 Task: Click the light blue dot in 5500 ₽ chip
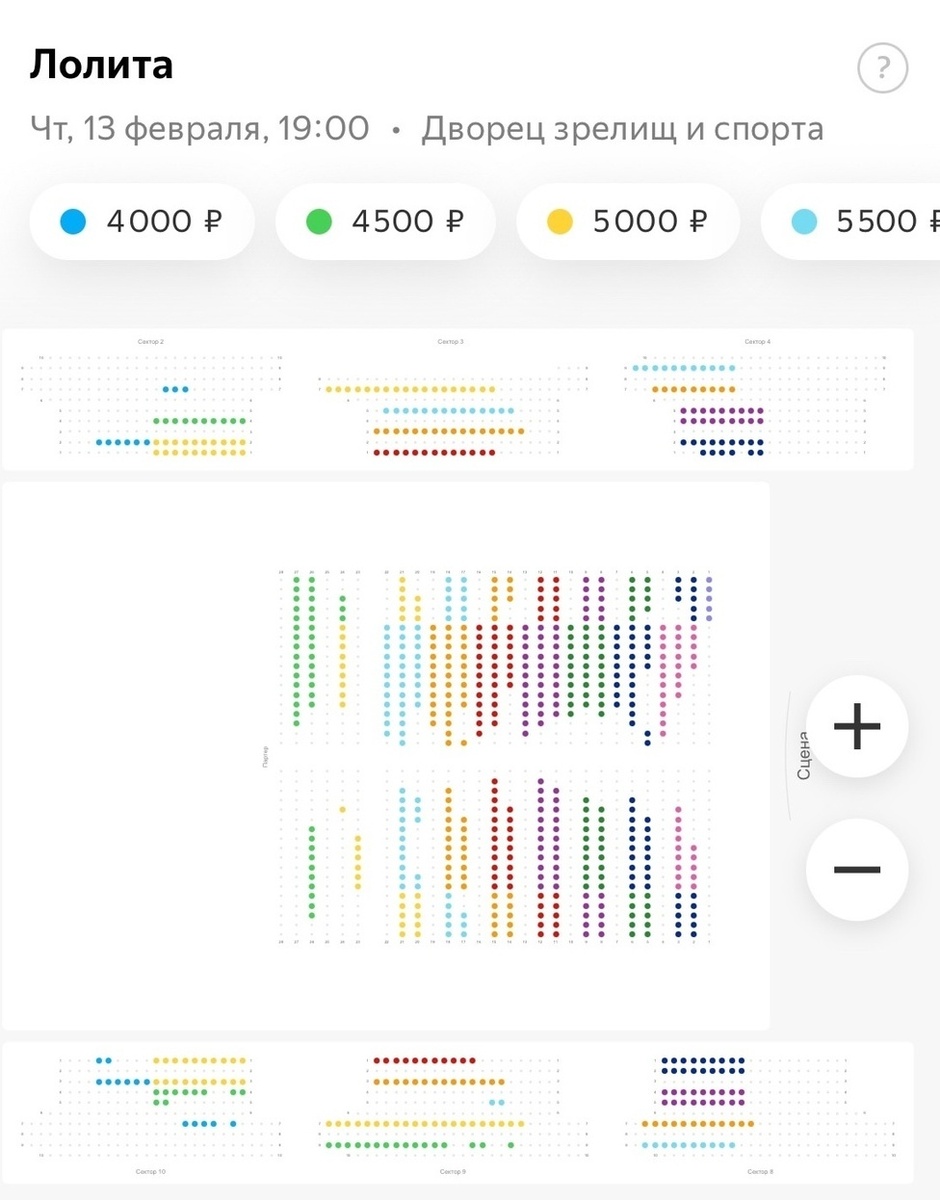804,221
